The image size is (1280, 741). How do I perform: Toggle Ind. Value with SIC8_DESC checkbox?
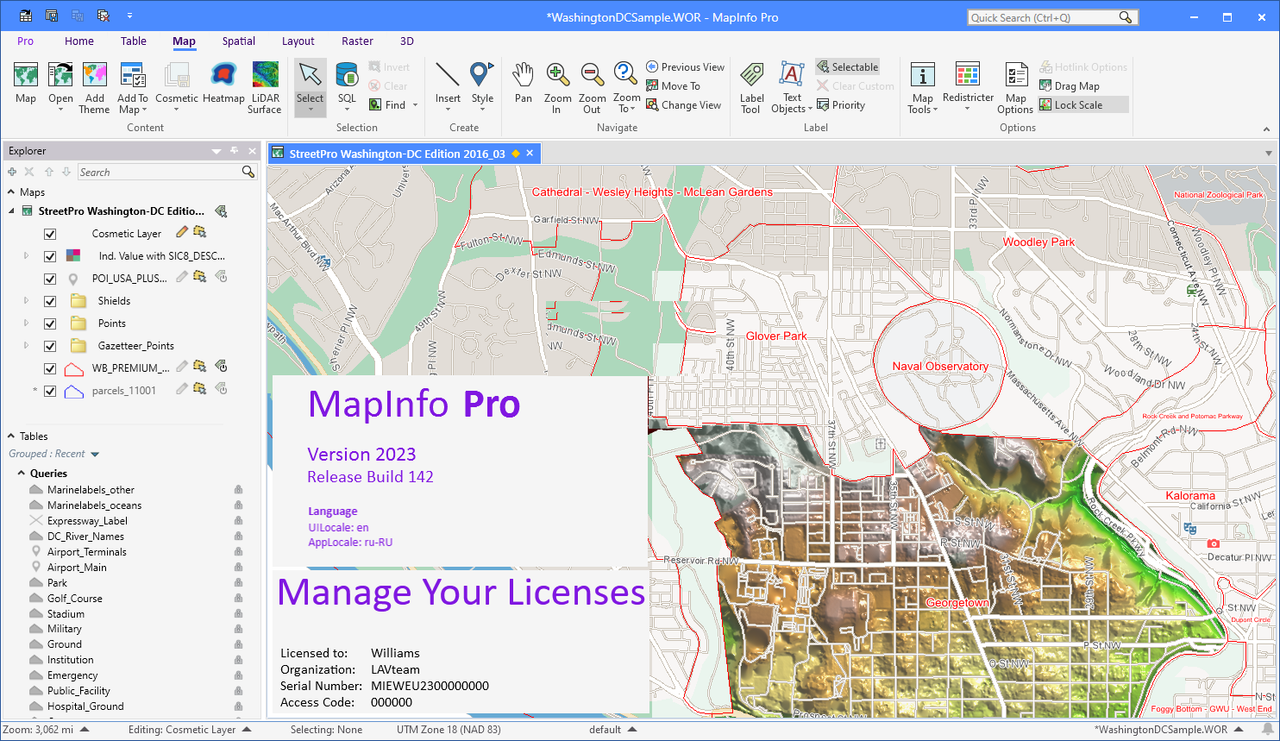pyautogui.click(x=50, y=256)
